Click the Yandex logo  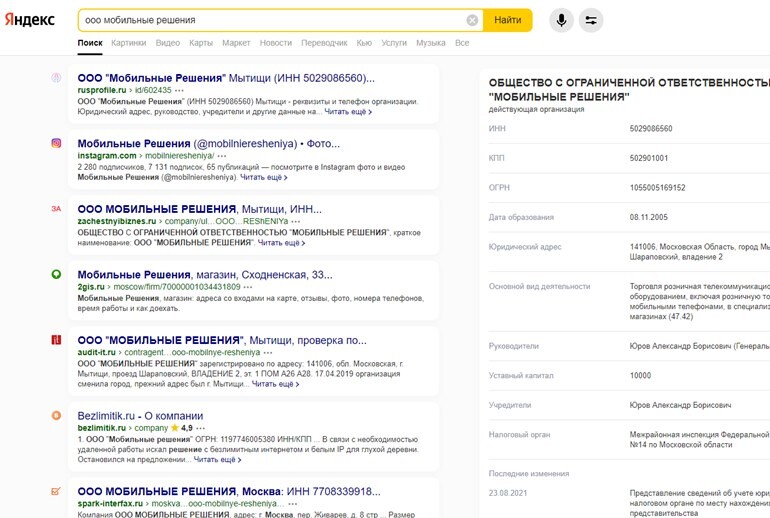point(29,21)
